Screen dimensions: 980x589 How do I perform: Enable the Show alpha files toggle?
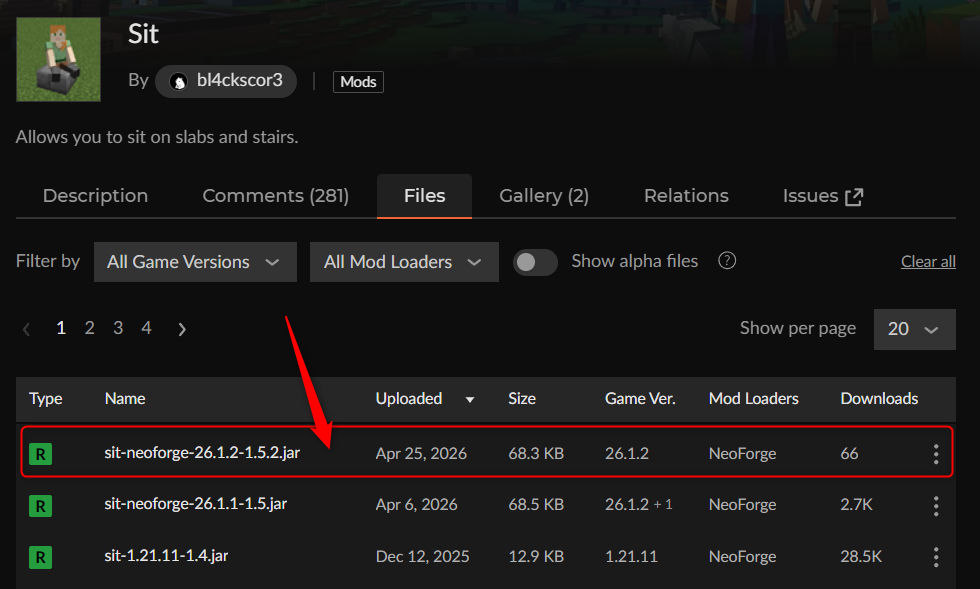coord(535,262)
